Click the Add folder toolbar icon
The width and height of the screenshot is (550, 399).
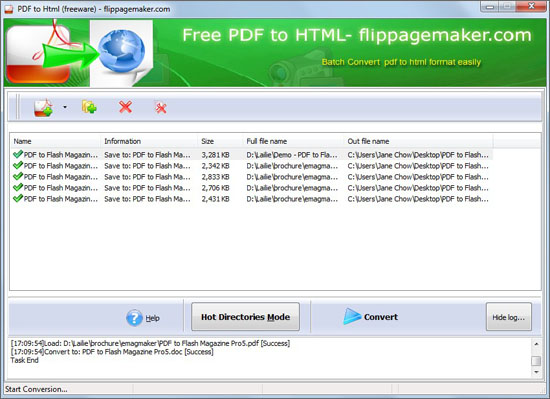[89, 107]
